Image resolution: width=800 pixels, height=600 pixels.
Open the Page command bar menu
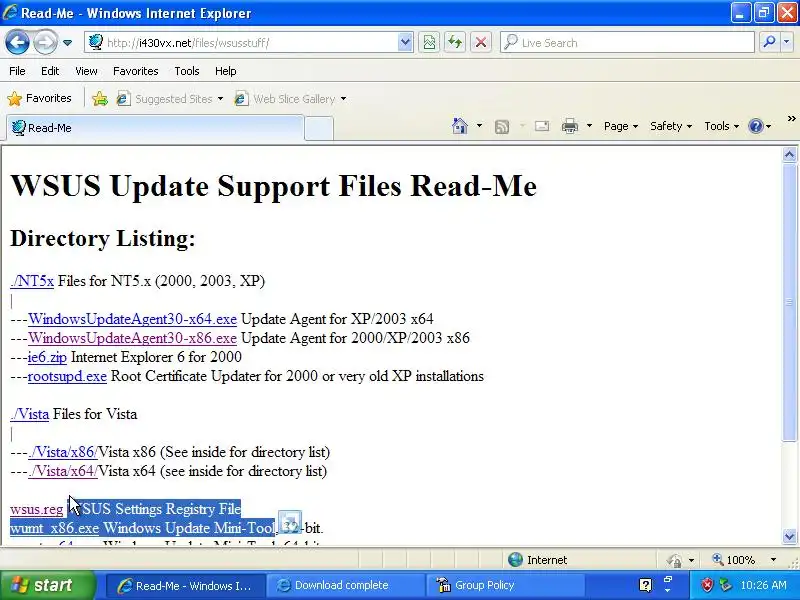pyautogui.click(x=621, y=126)
